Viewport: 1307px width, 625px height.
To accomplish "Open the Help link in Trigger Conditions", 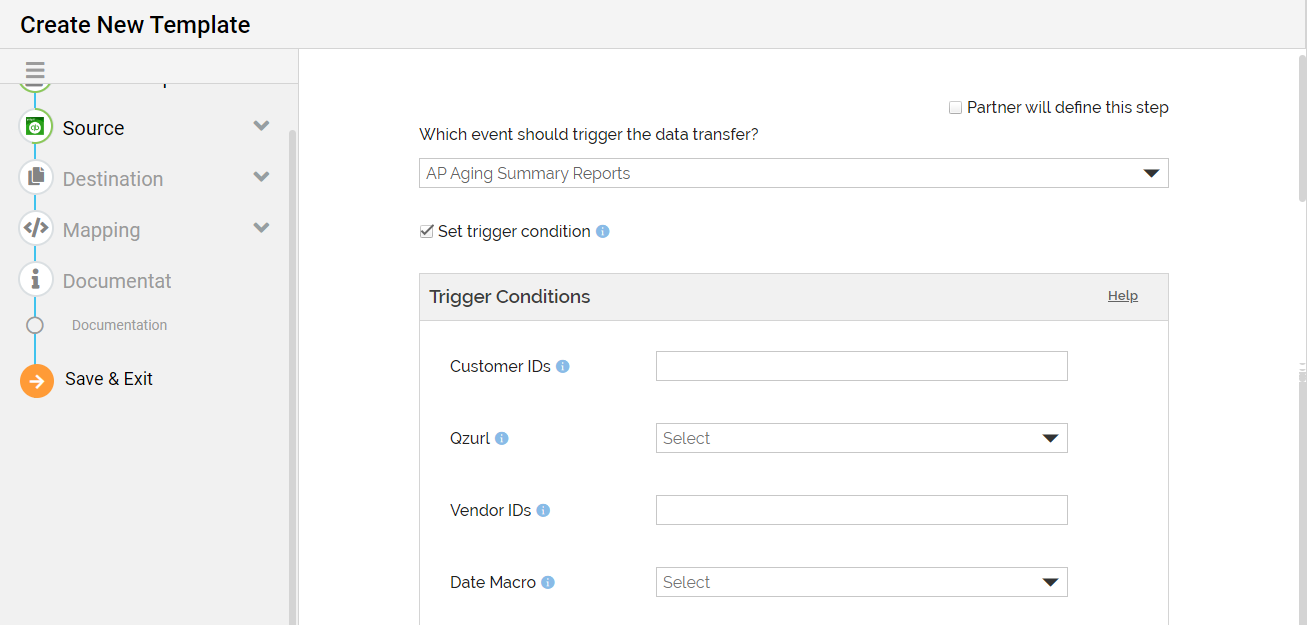I will pos(1123,296).
